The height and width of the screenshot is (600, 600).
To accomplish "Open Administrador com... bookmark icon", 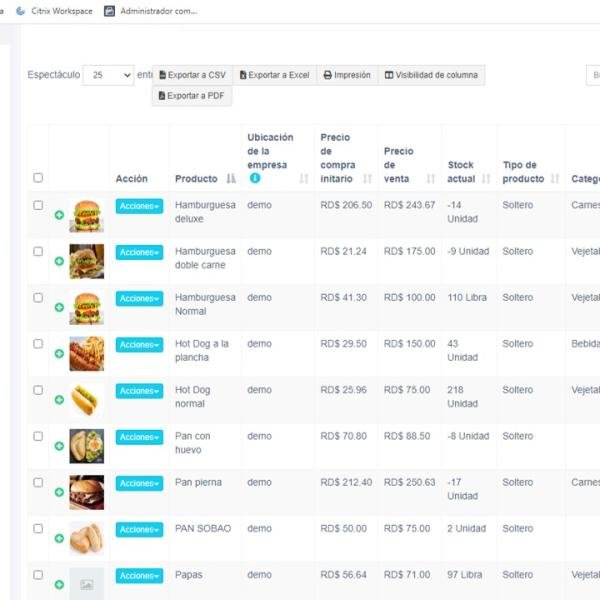I will click(109, 11).
